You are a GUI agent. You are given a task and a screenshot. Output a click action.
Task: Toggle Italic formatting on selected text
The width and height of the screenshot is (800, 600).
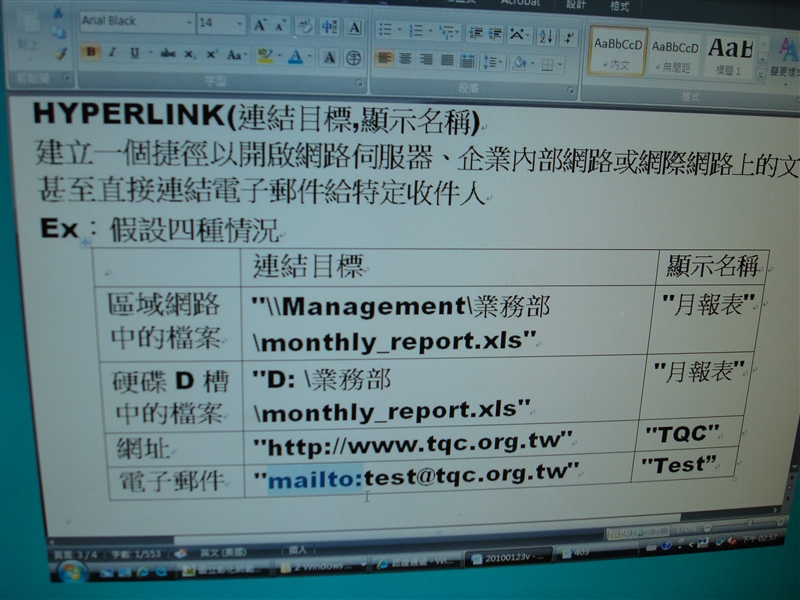pyautogui.click(x=113, y=52)
